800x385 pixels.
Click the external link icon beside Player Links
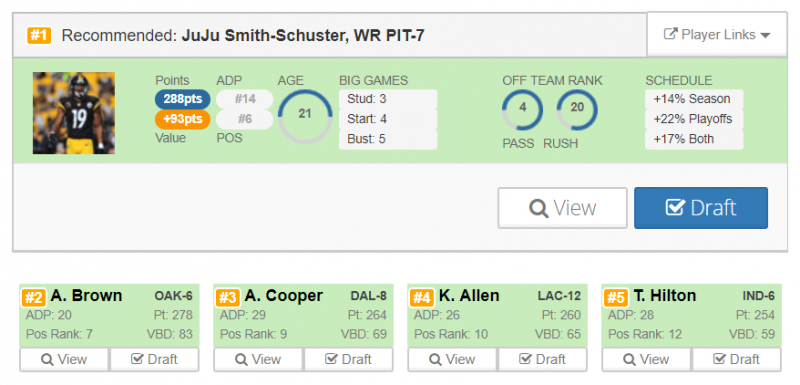[670, 34]
